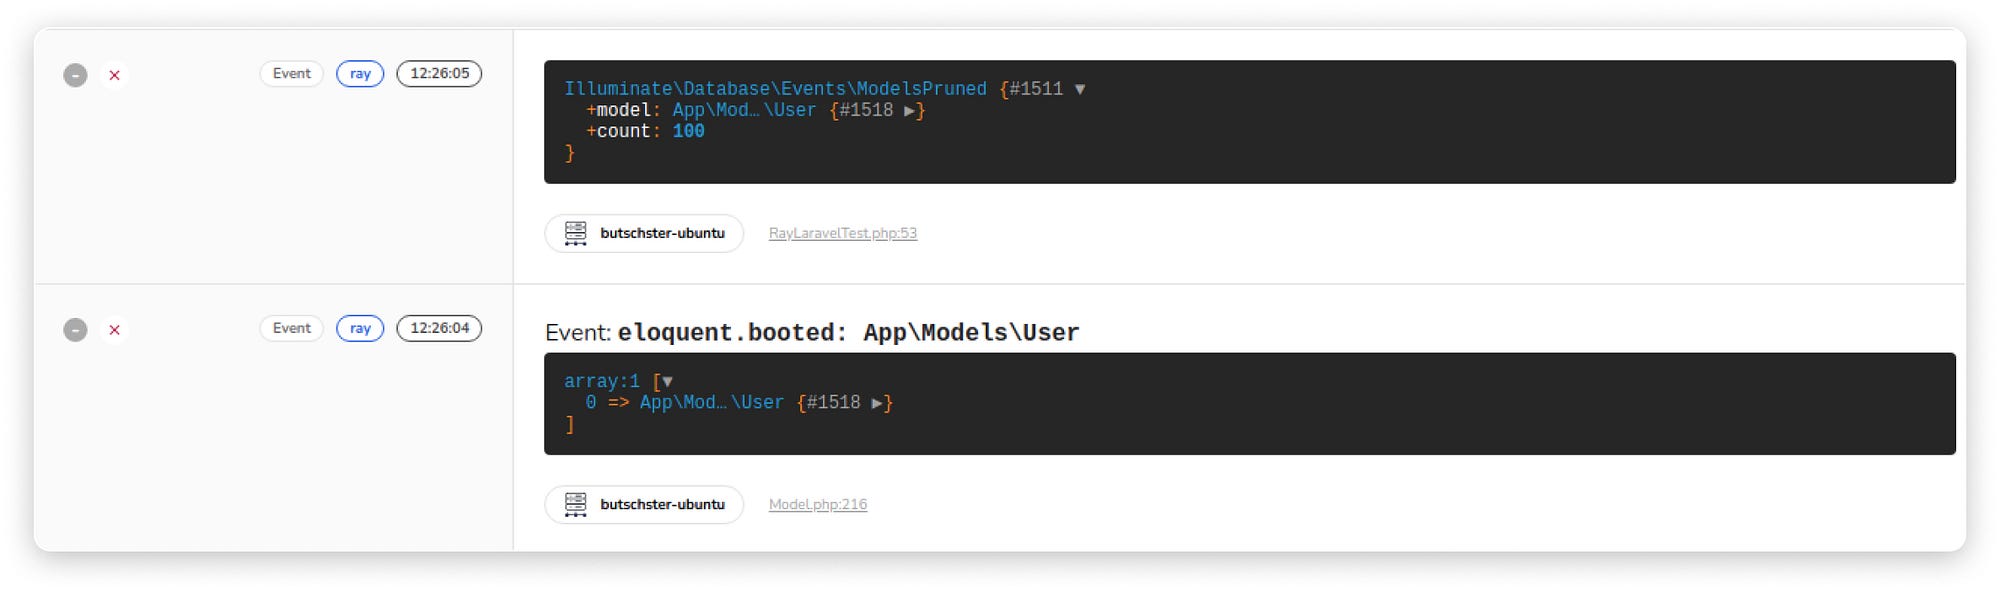
Task: Click butschster-ubuntu host name in ModelsPruned entry
Action: 662,233
